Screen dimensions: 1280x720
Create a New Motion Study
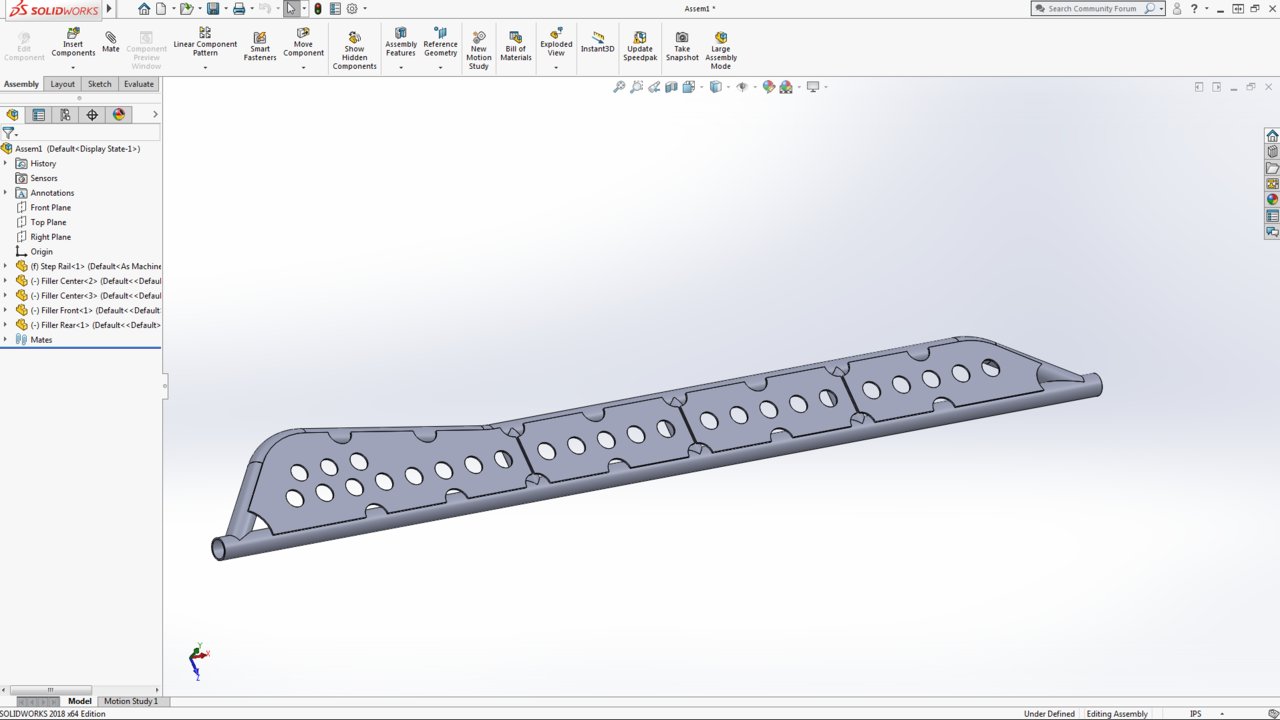pos(479,51)
